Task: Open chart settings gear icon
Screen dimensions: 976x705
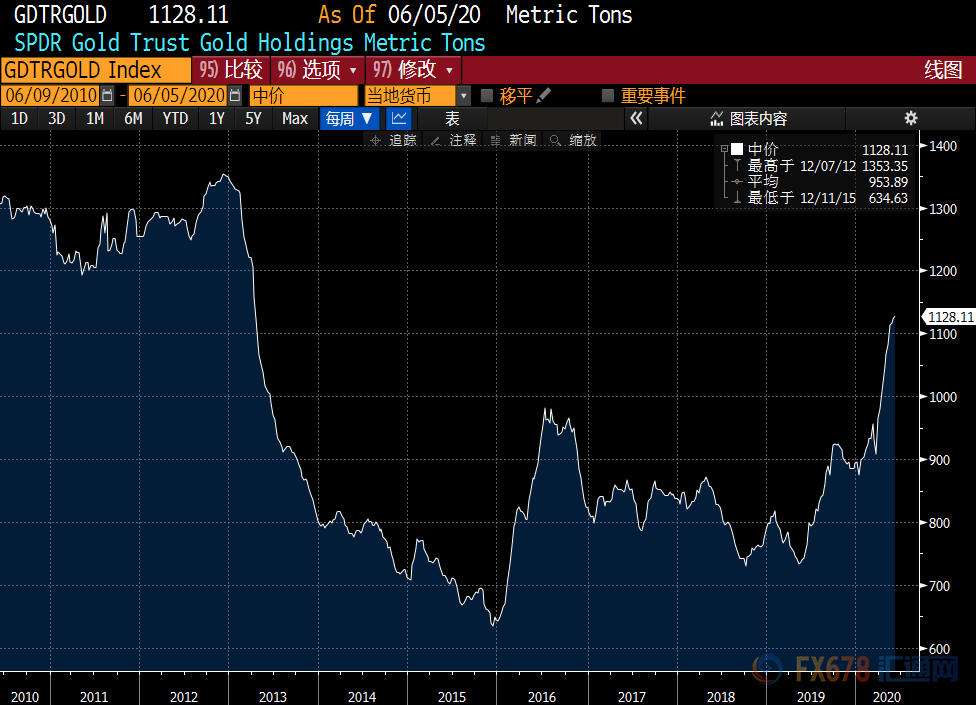Action: [911, 118]
